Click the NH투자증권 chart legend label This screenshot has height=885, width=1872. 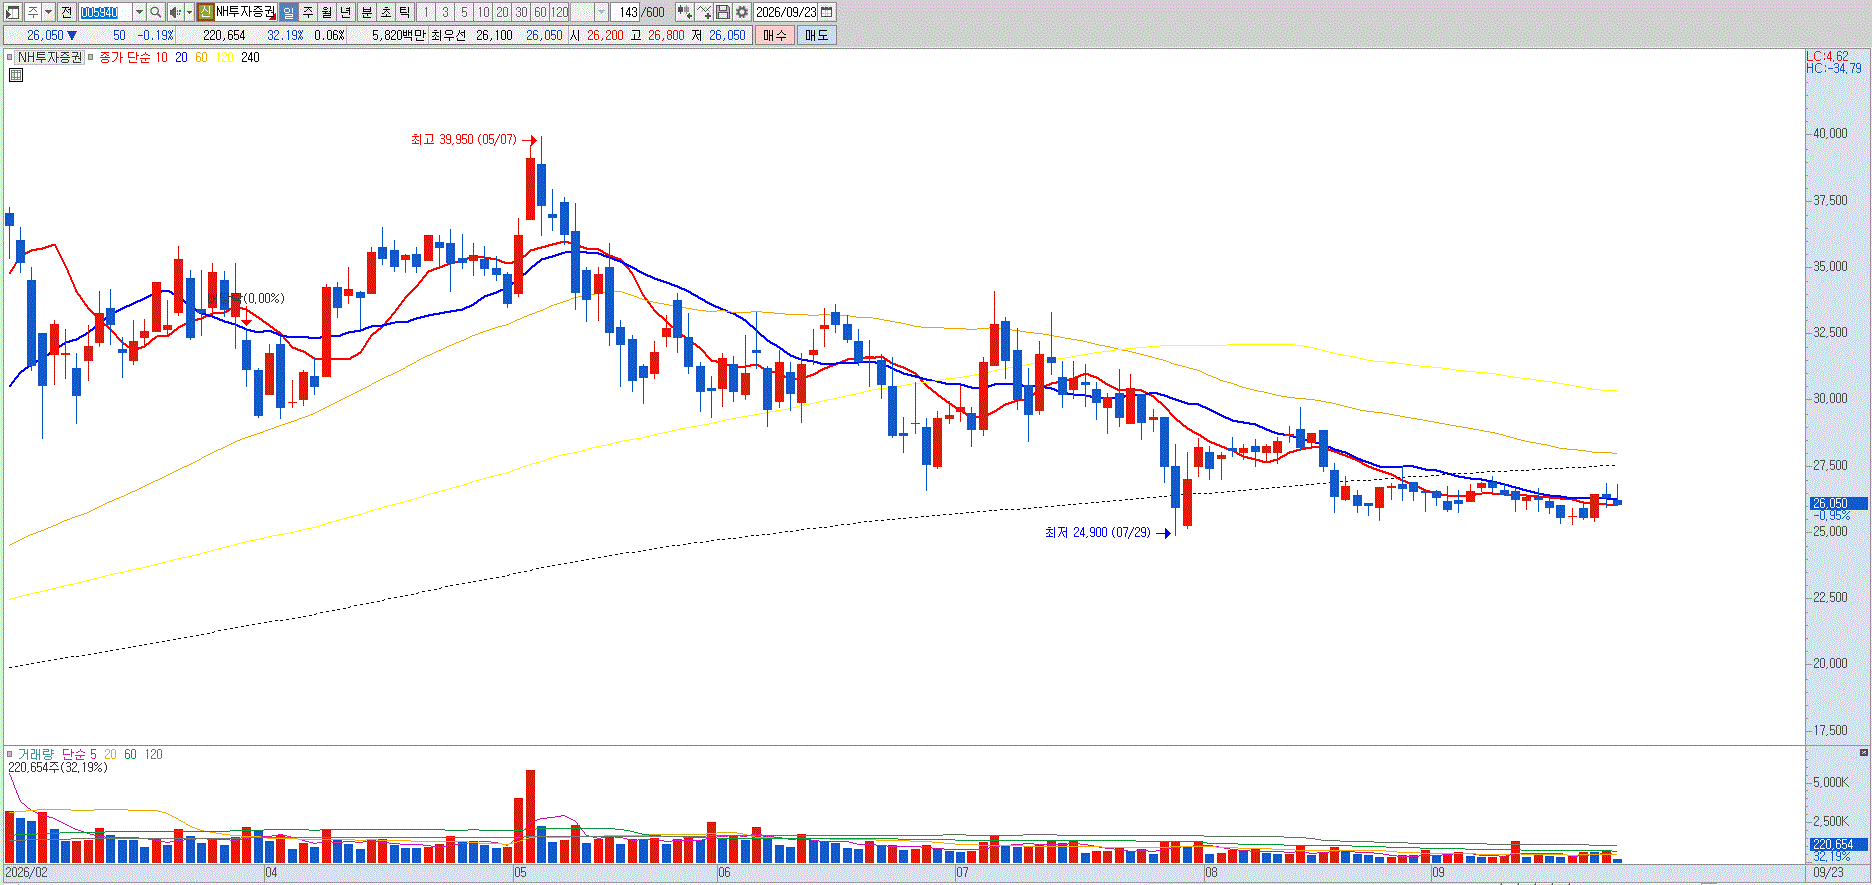pyautogui.click(x=50, y=58)
